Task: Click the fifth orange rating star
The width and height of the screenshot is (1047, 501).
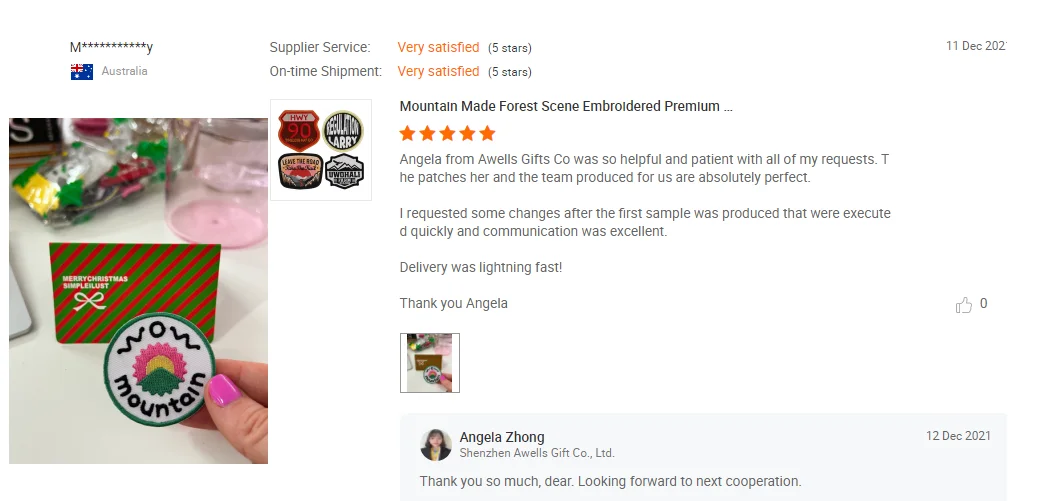Action: 487,133
